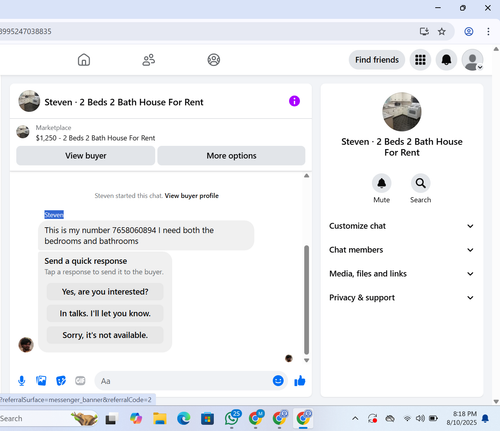Image resolution: width=500 pixels, height=431 pixels.
Task: Click the chat scroll up arrow
Action: [x=307, y=176]
